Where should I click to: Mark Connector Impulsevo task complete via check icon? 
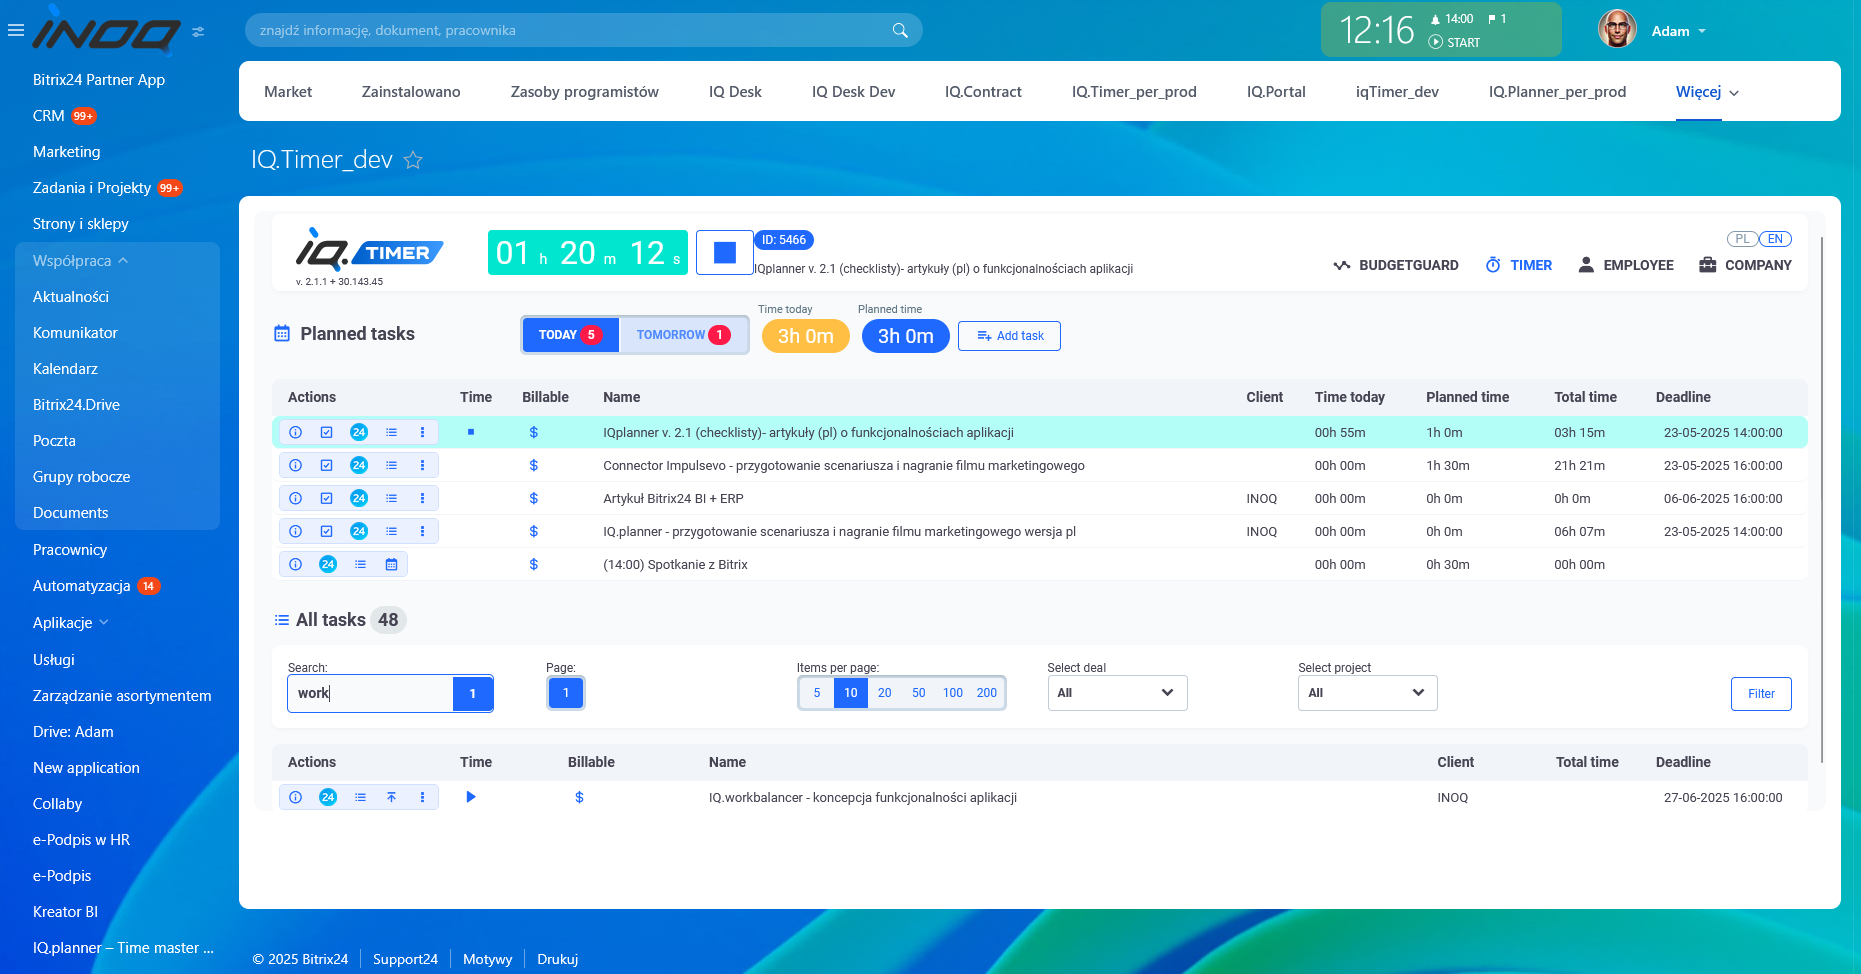tap(327, 466)
